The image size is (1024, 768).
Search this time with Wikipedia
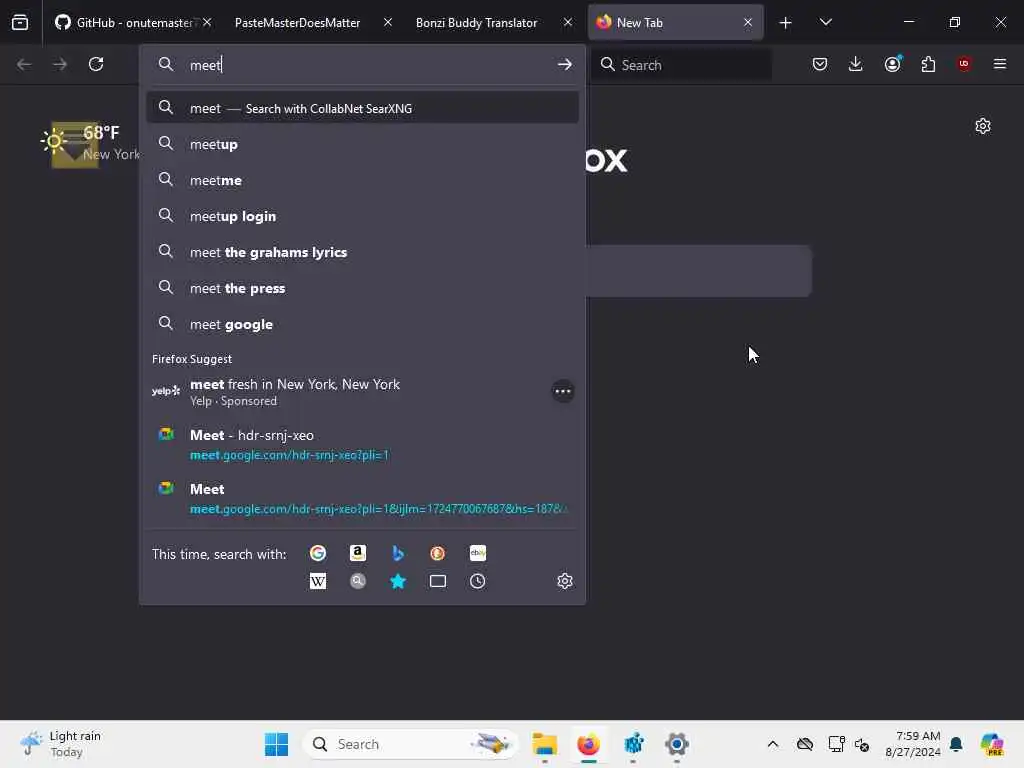click(x=317, y=581)
